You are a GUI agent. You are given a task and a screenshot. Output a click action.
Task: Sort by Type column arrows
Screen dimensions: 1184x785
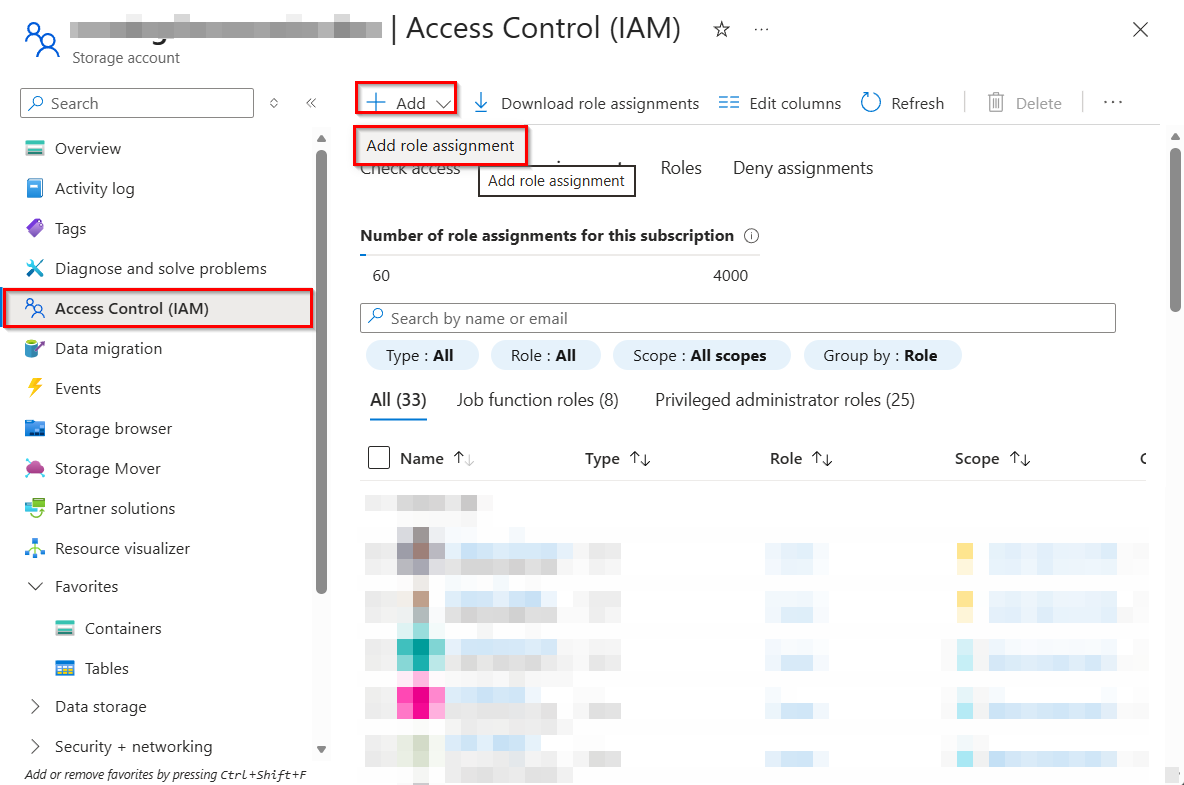click(x=640, y=459)
